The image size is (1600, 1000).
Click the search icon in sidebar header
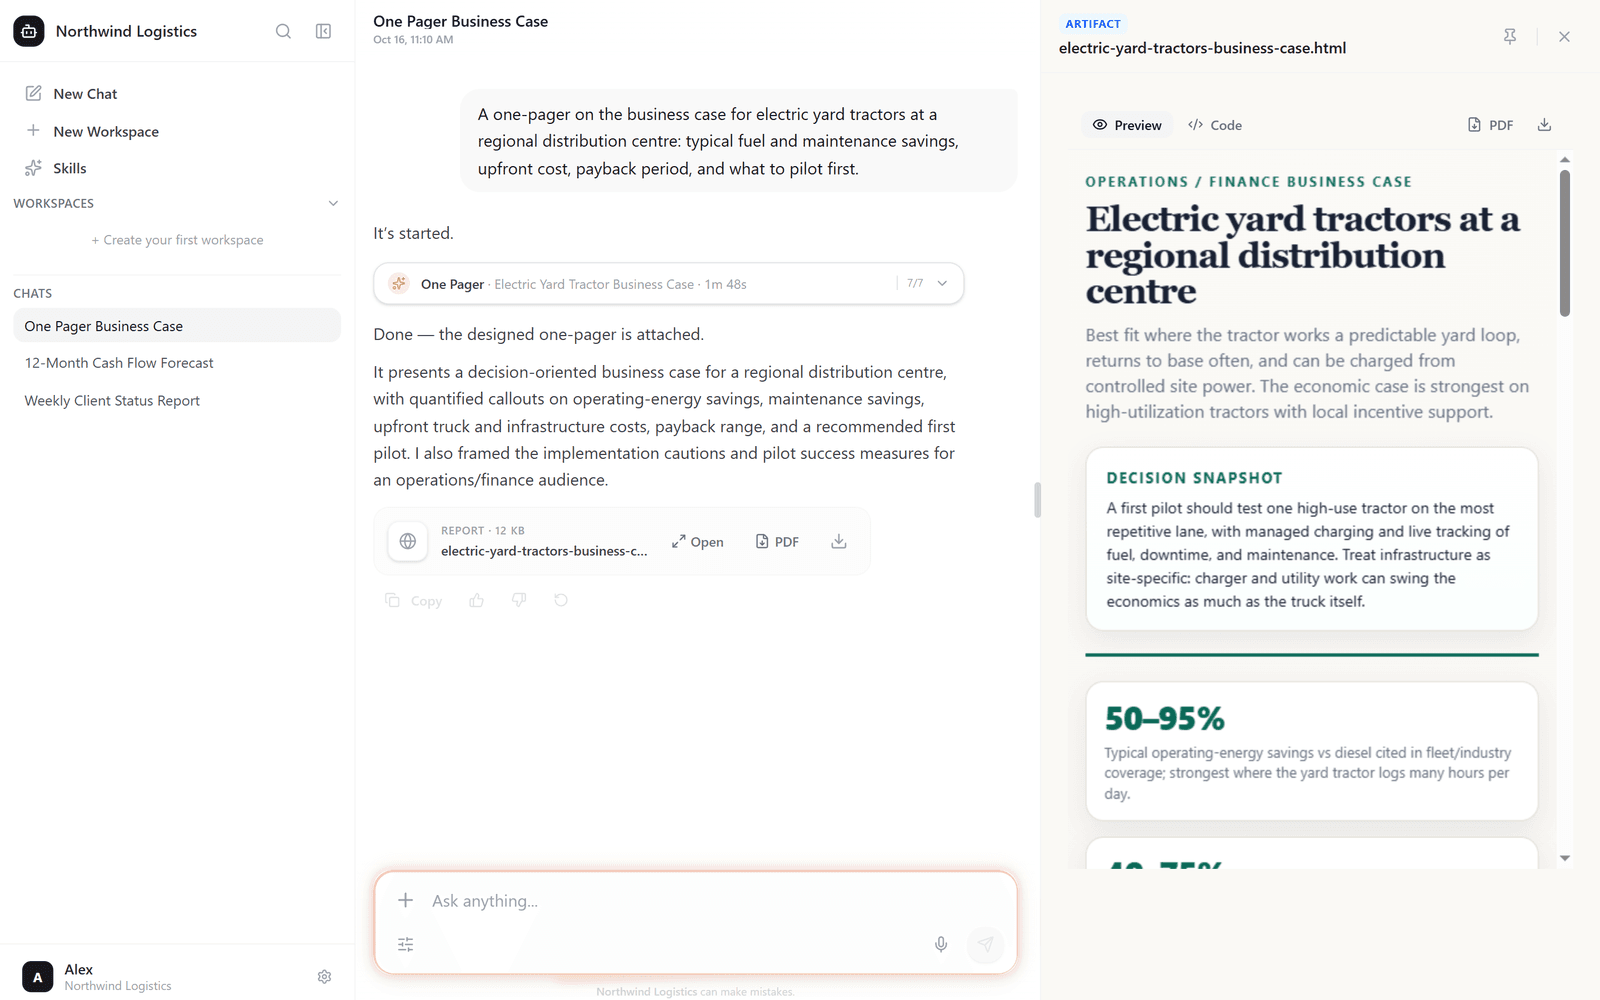coord(284,31)
